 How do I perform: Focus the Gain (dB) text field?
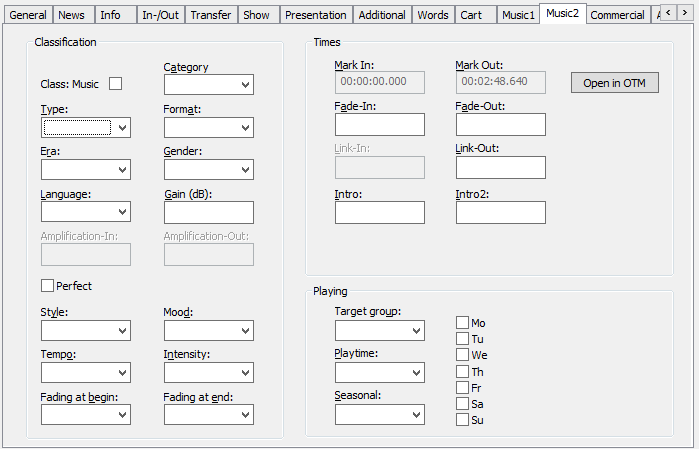point(208,212)
